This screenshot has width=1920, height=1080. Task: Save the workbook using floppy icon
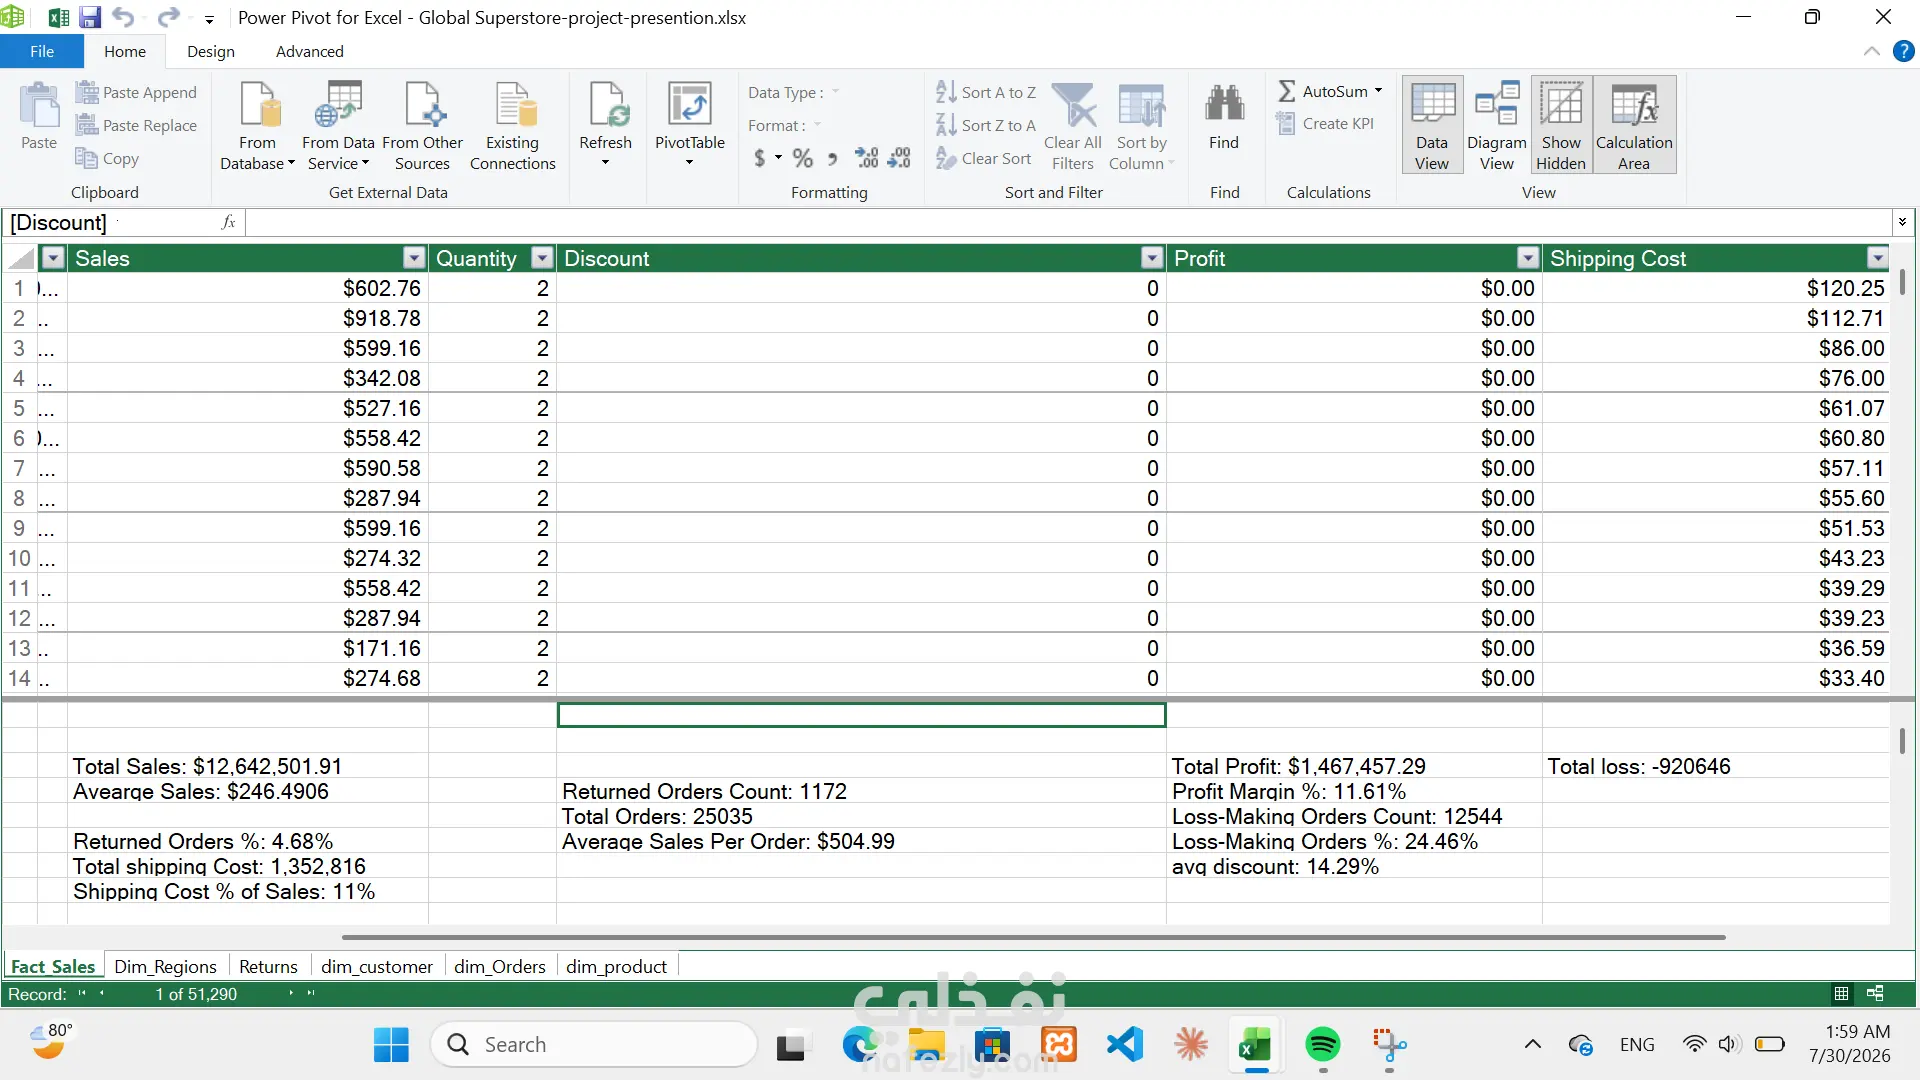90,17
